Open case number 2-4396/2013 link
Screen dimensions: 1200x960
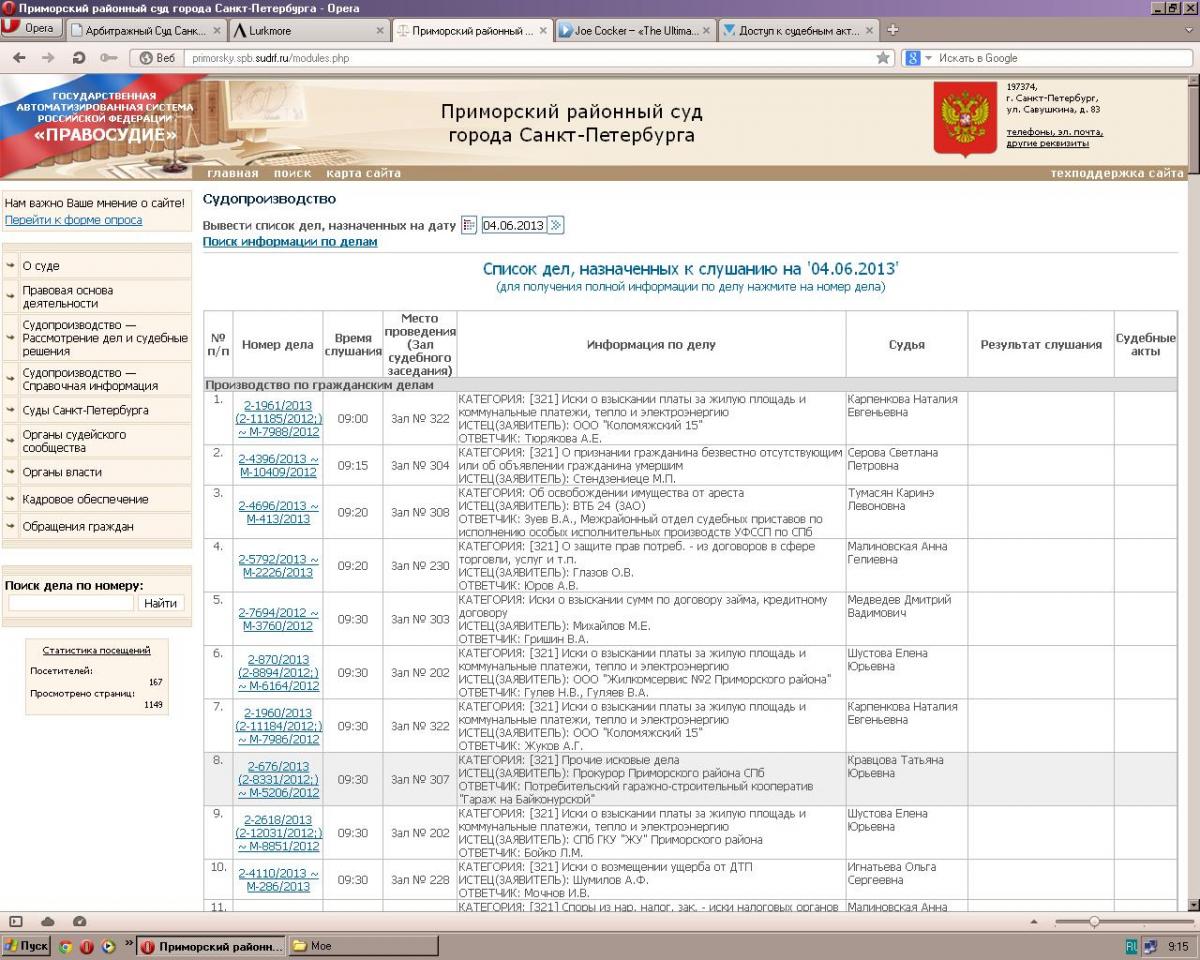[x=278, y=465]
